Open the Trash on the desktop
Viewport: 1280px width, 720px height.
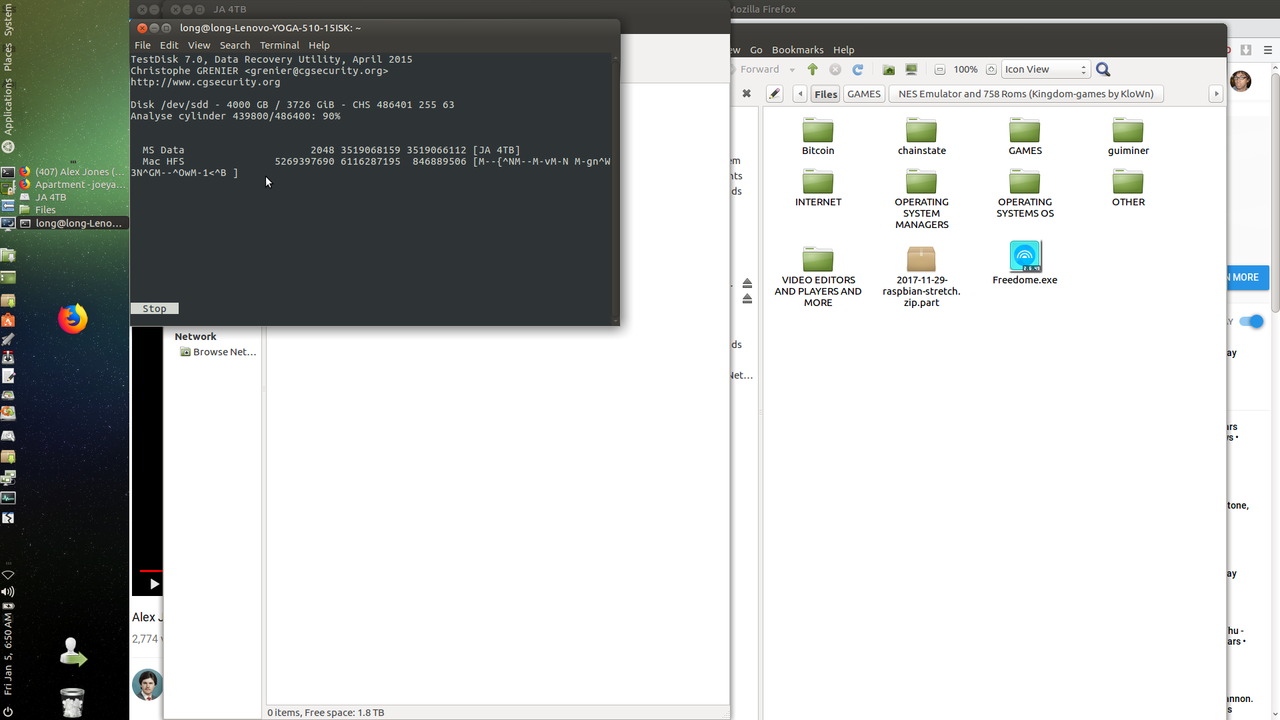tap(73, 702)
